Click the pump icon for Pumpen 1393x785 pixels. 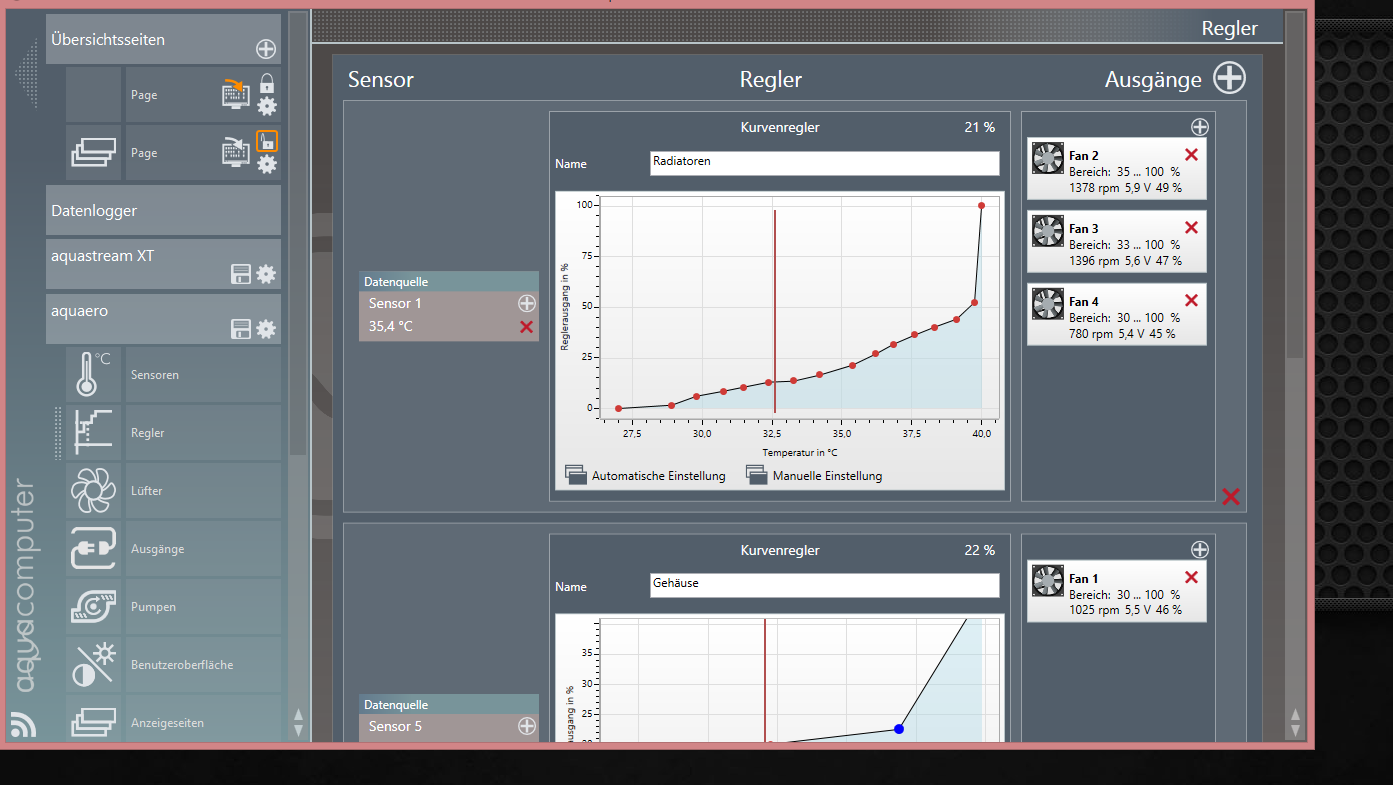[x=94, y=607]
